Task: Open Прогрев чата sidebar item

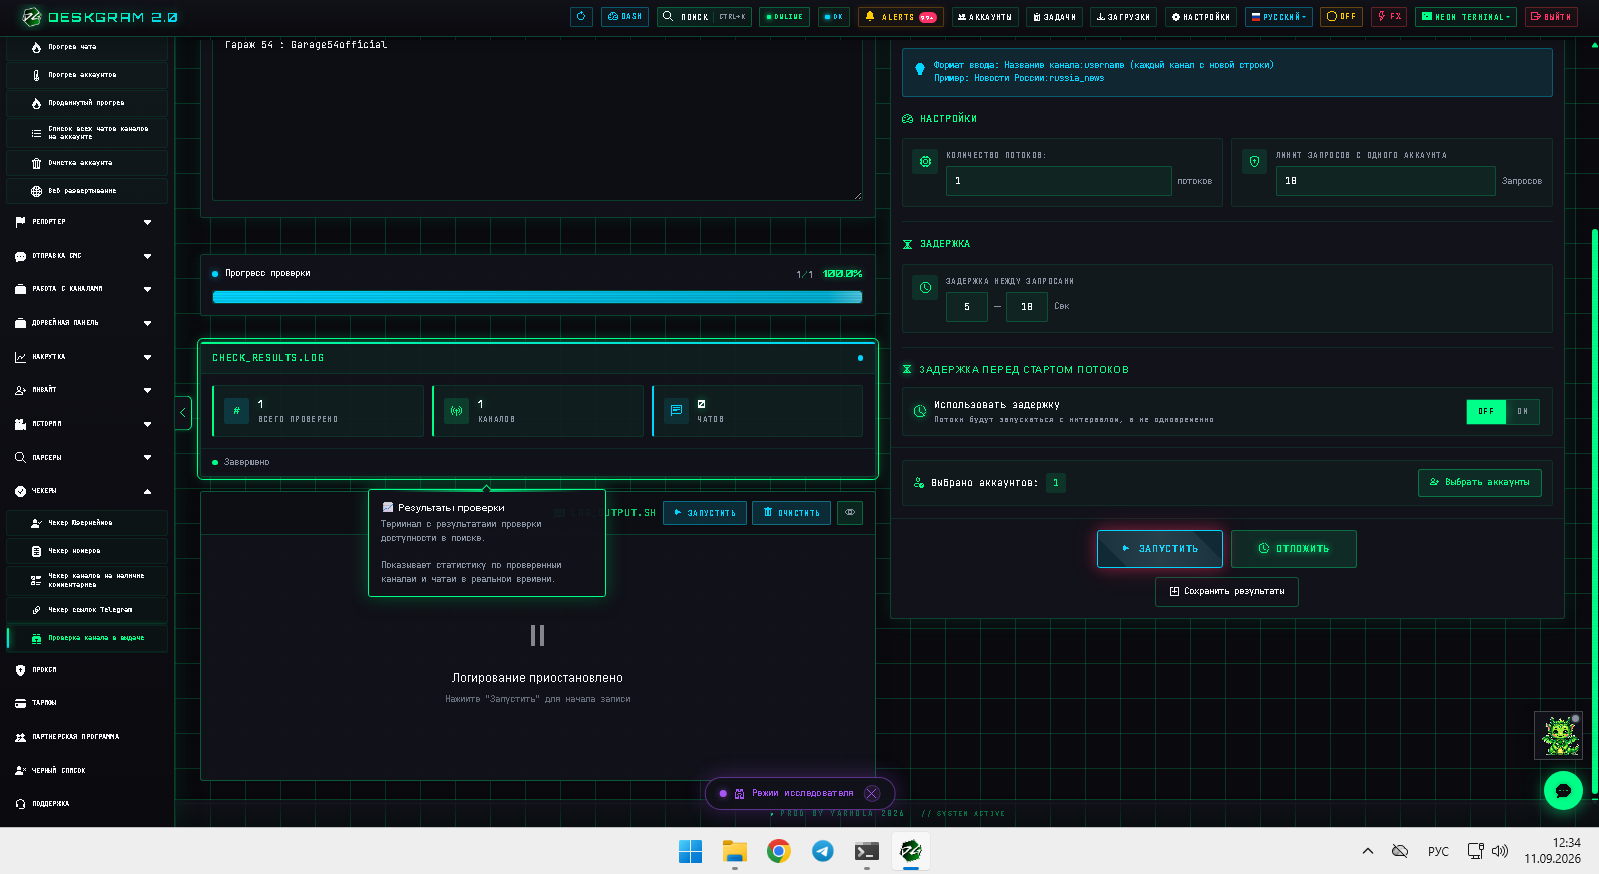Action: tap(86, 47)
